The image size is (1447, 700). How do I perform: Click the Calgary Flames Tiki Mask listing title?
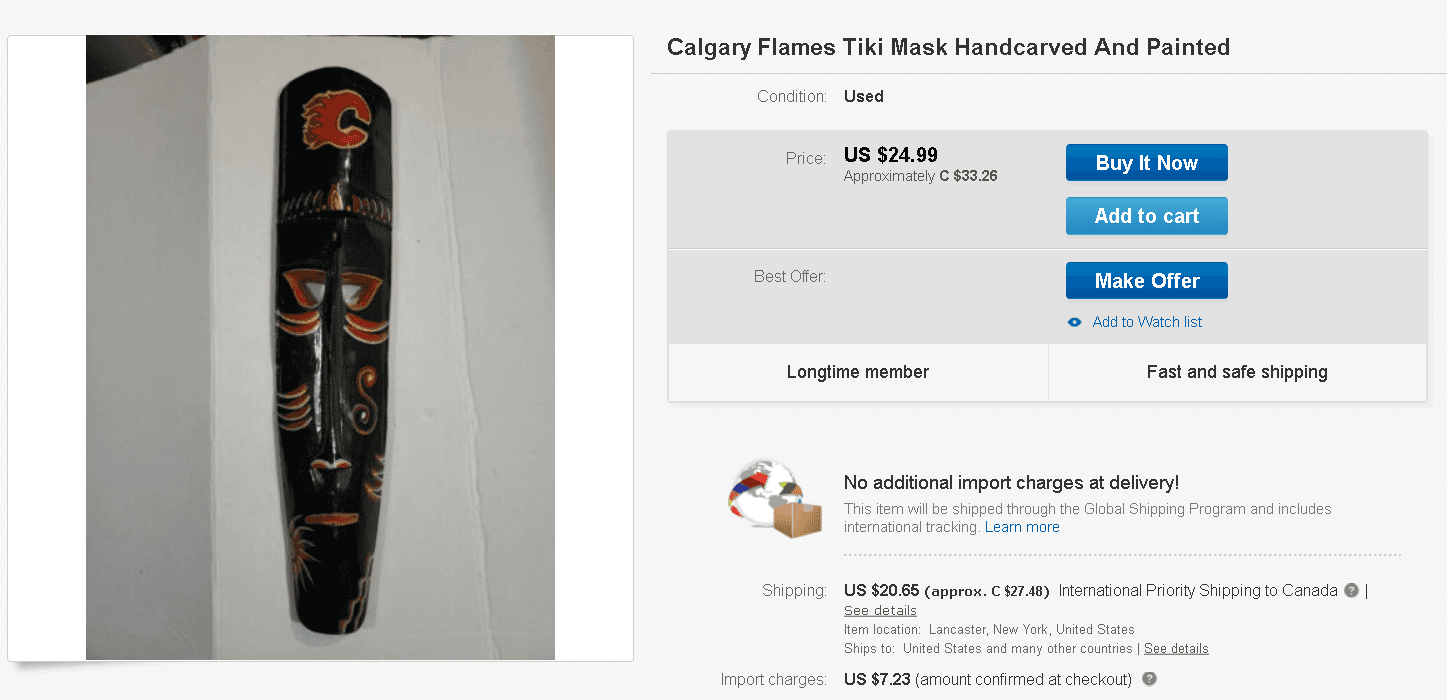[948, 47]
